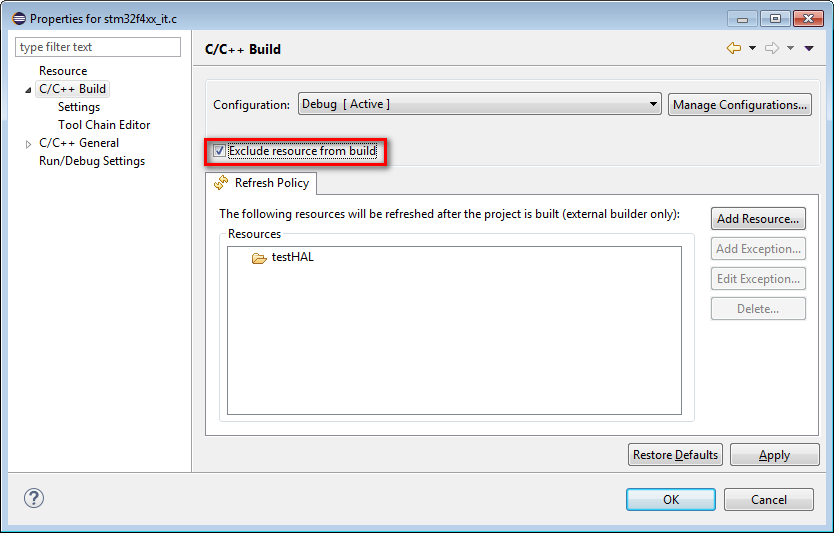This screenshot has height=533, width=834.
Task: Expand the C/C++ General tree node
Action: tap(28, 144)
